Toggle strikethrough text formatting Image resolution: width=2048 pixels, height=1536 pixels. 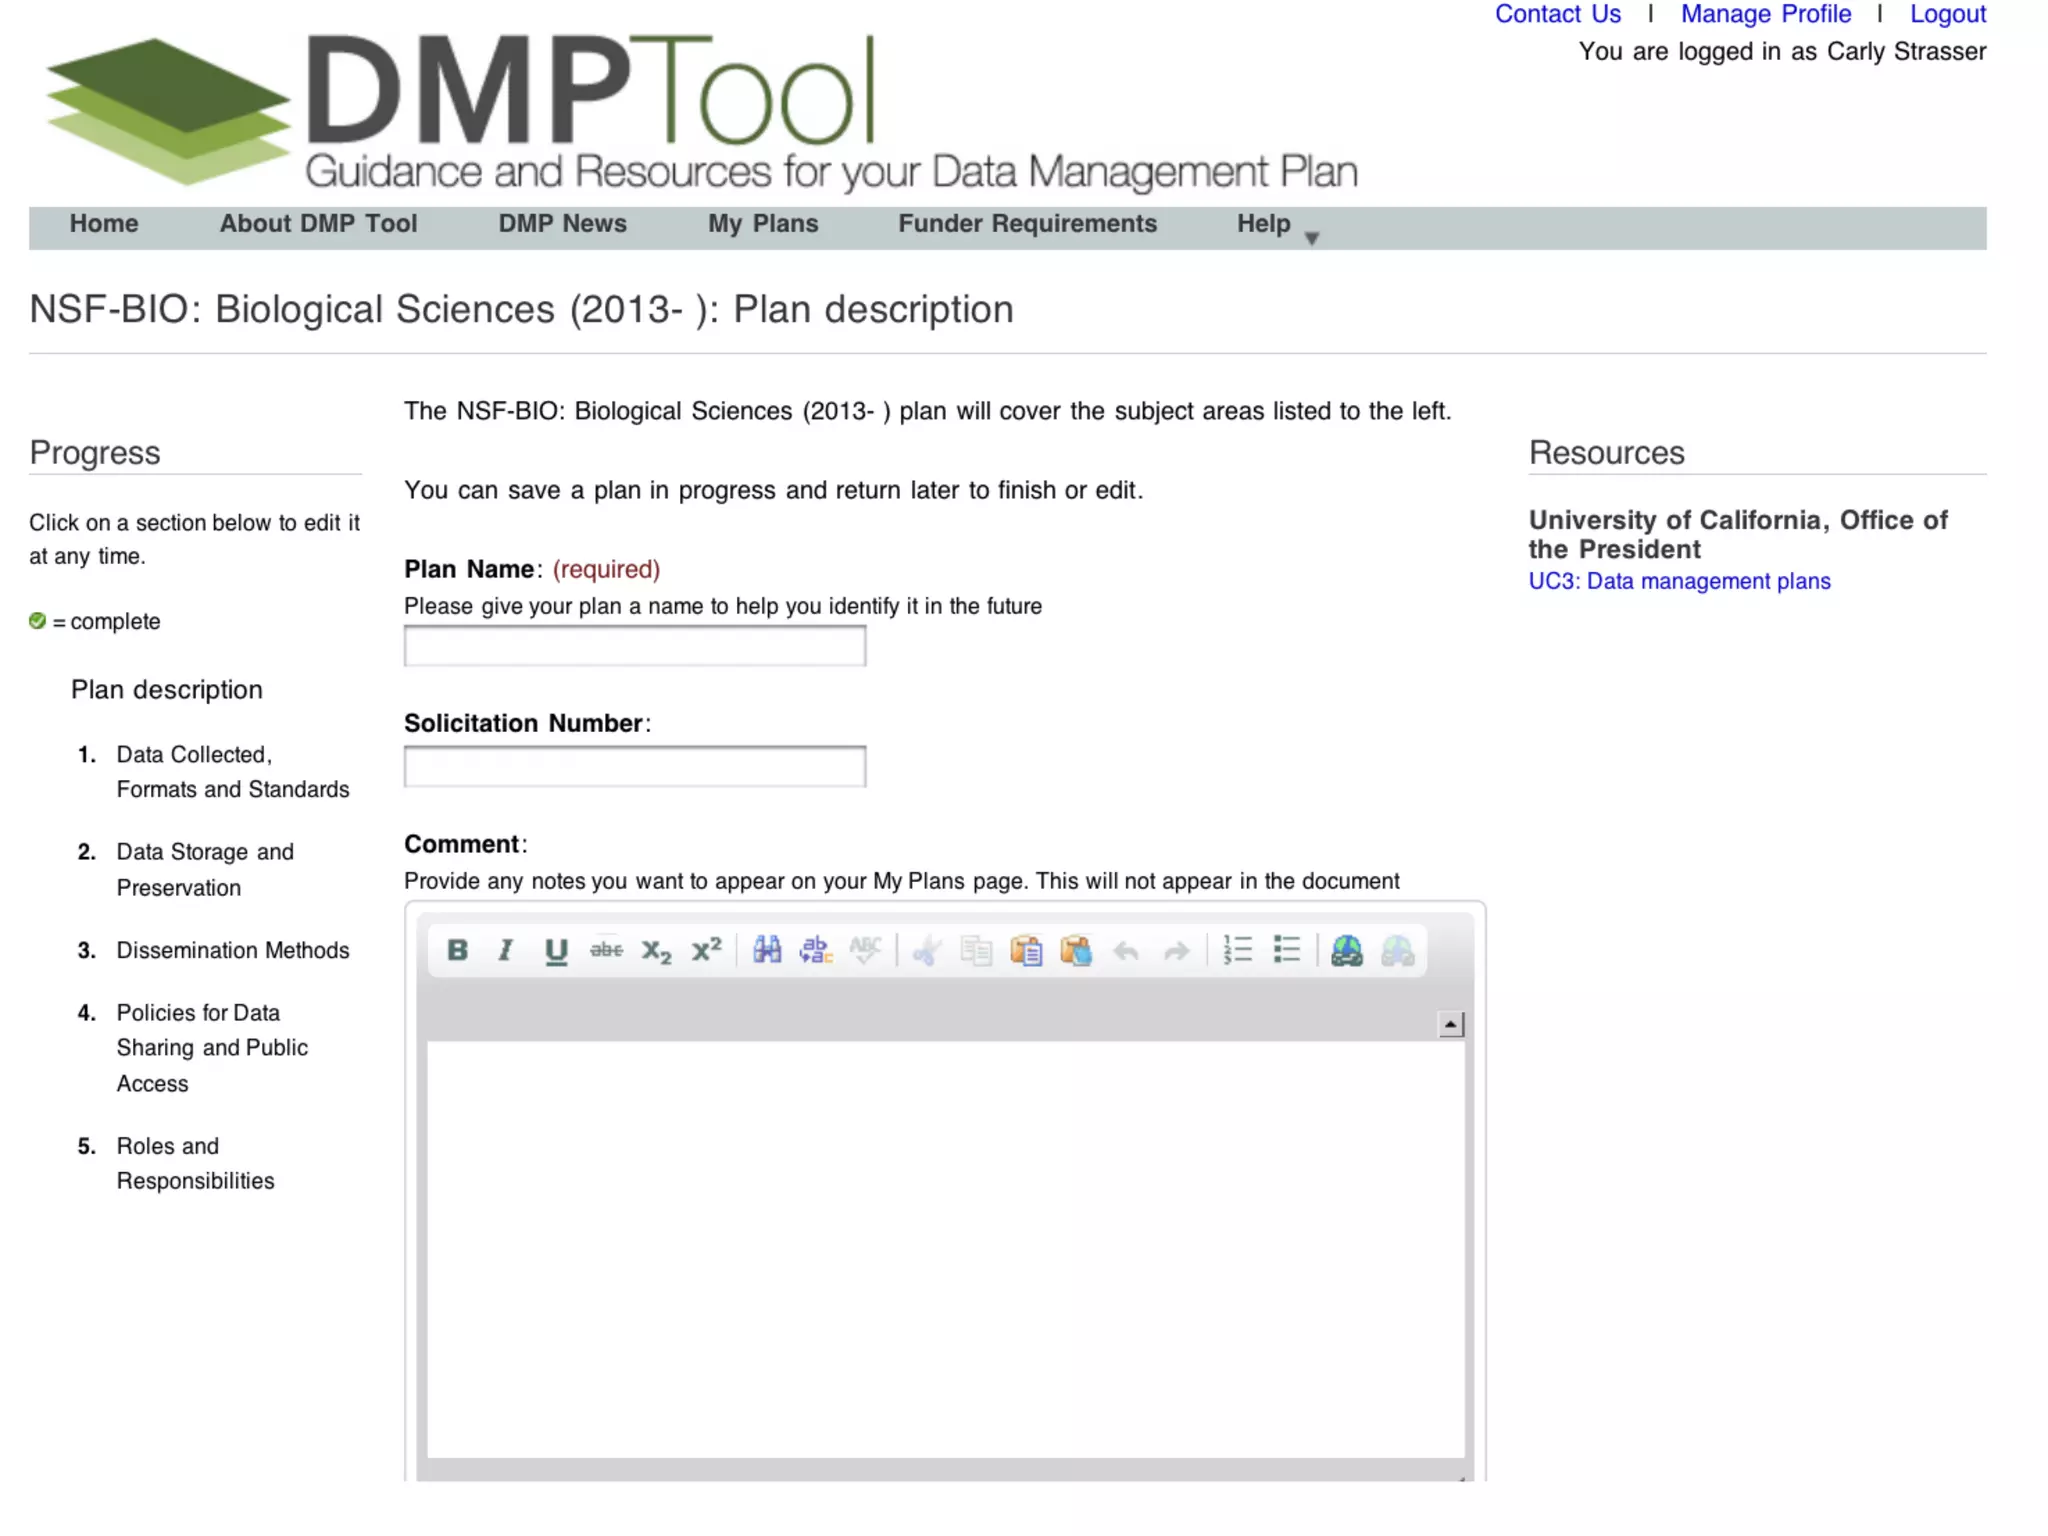[606, 950]
